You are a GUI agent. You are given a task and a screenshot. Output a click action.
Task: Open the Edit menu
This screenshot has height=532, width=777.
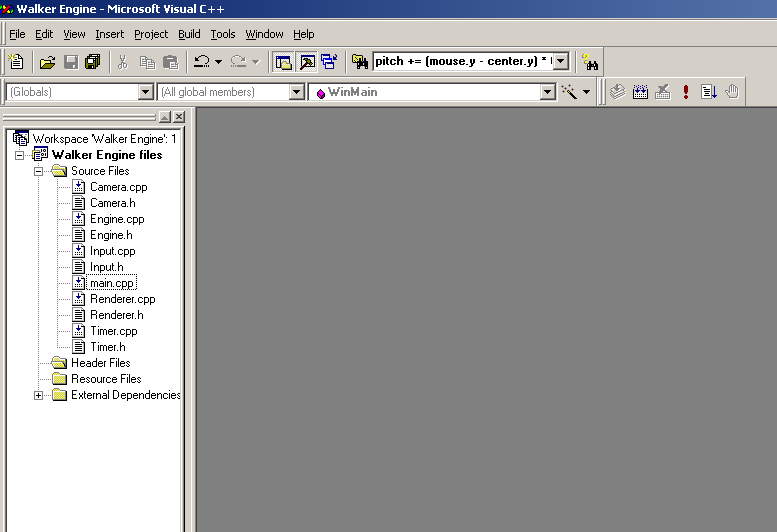pos(44,34)
